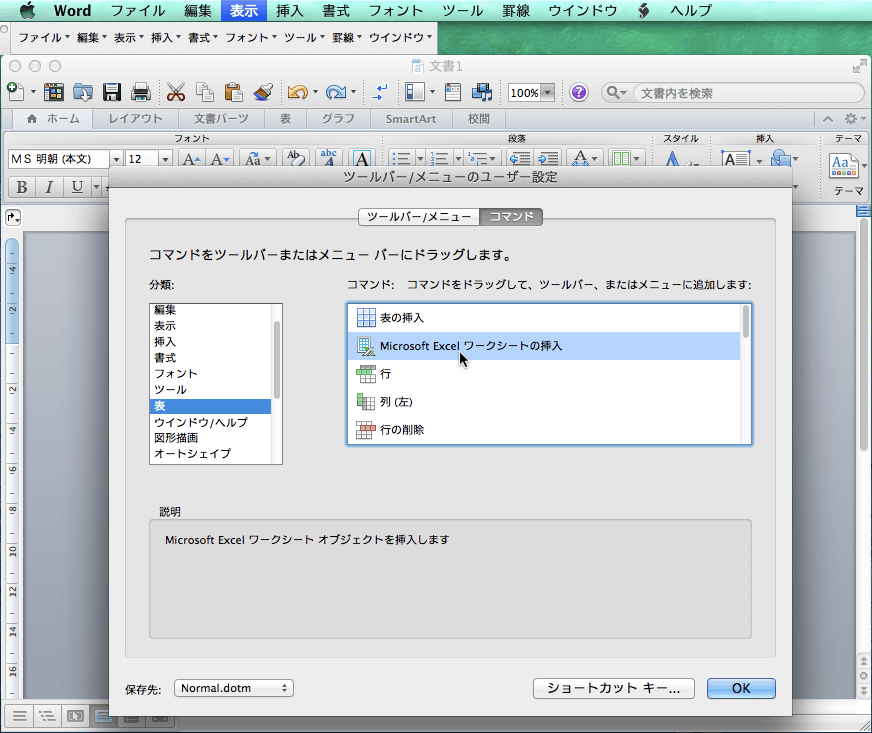Open the ウインドウ menu on custom toolbar
872x733 pixels.
pyautogui.click(x=400, y=38)
